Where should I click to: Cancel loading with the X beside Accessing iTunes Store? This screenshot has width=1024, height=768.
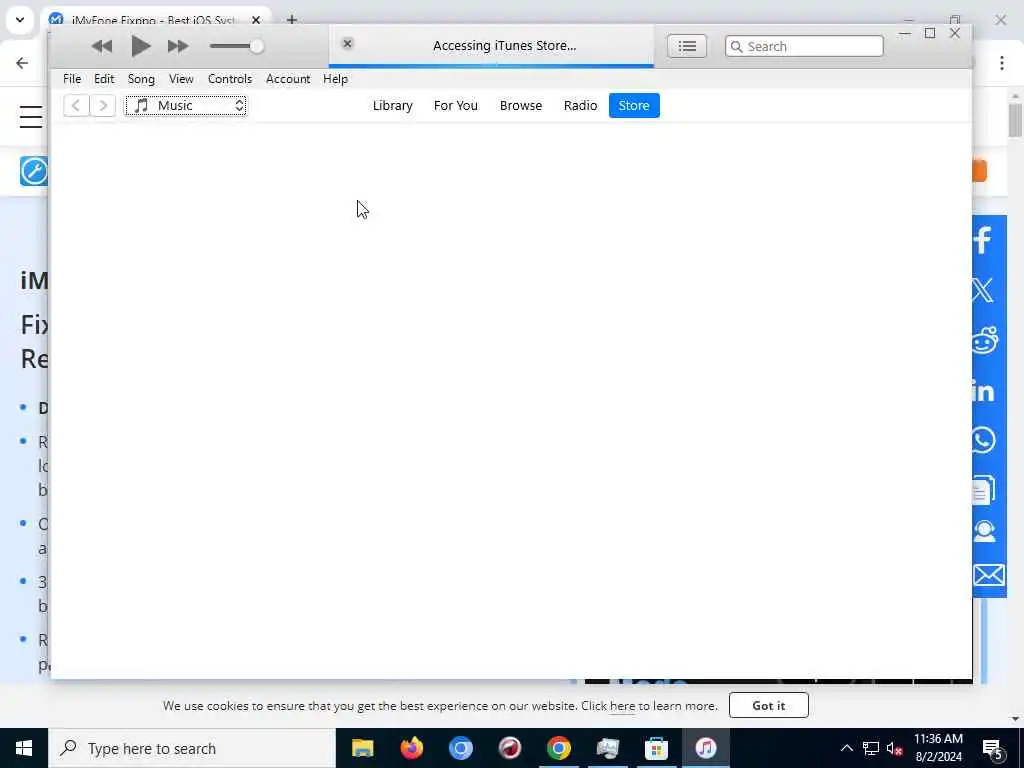click(x=347, y=44)
